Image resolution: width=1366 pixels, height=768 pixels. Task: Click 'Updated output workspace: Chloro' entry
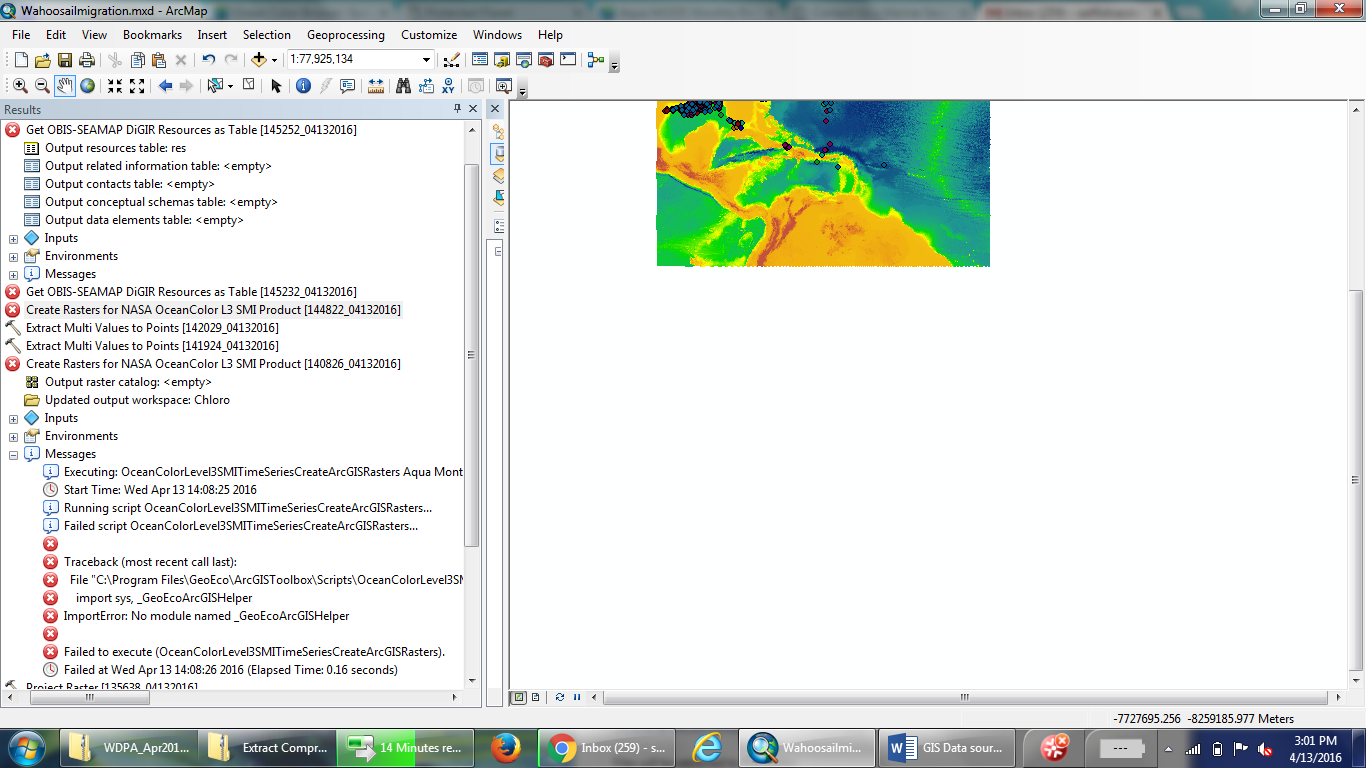137,400
